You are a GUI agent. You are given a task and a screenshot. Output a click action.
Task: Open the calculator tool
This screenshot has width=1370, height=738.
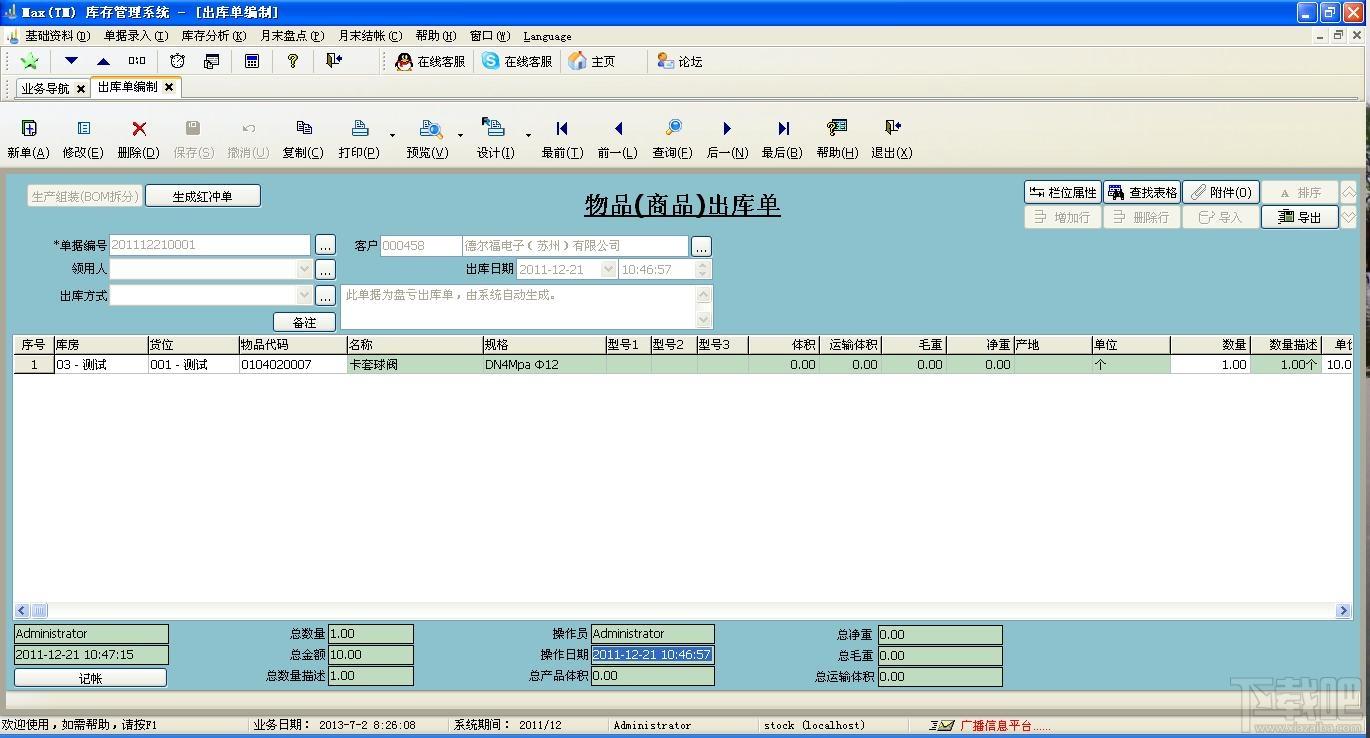pyautogui.click(x=252, y=61)
